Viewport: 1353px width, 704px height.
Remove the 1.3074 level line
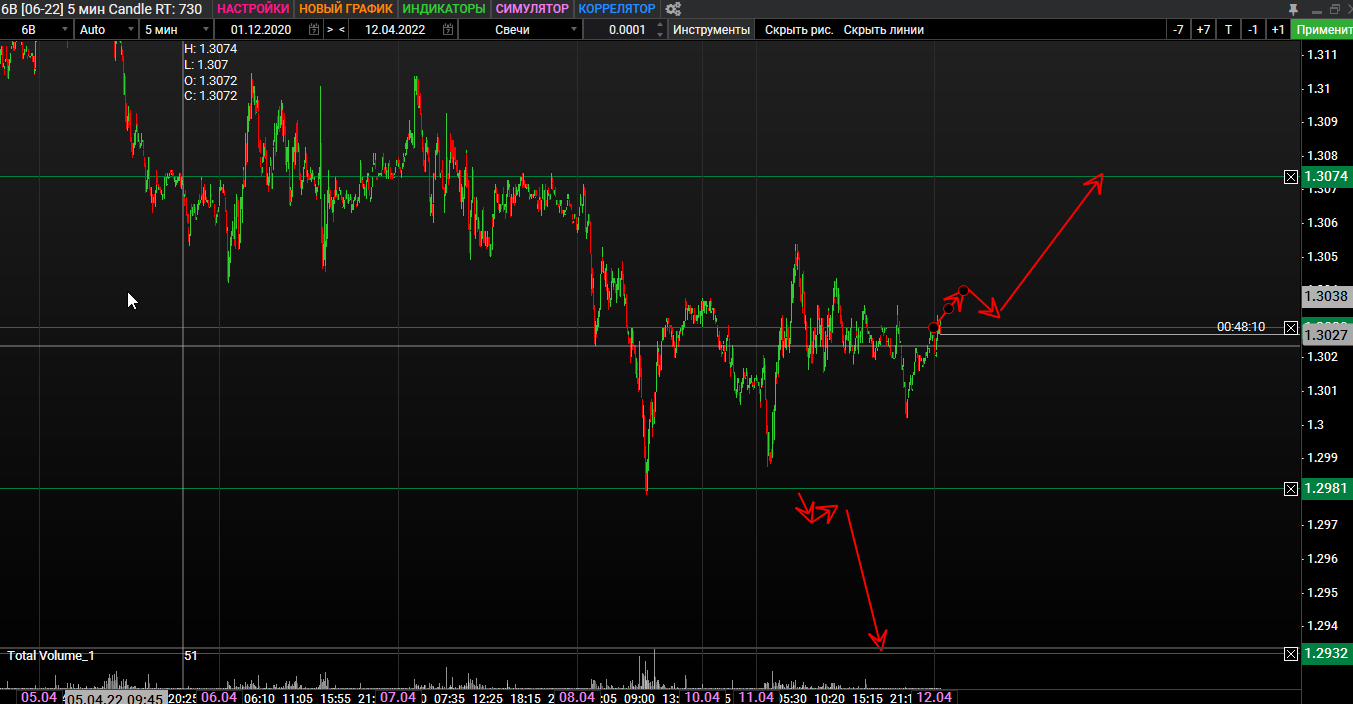(x=1290, y=177)
